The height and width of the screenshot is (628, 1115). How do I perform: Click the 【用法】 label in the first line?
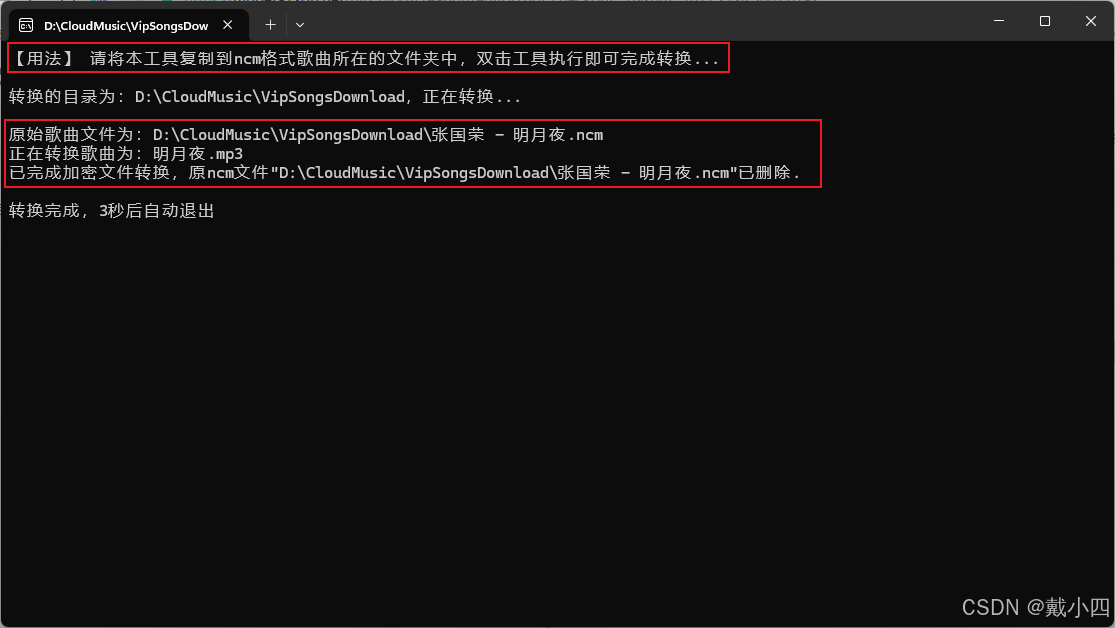pyautogui.click(x=43, y=58)
